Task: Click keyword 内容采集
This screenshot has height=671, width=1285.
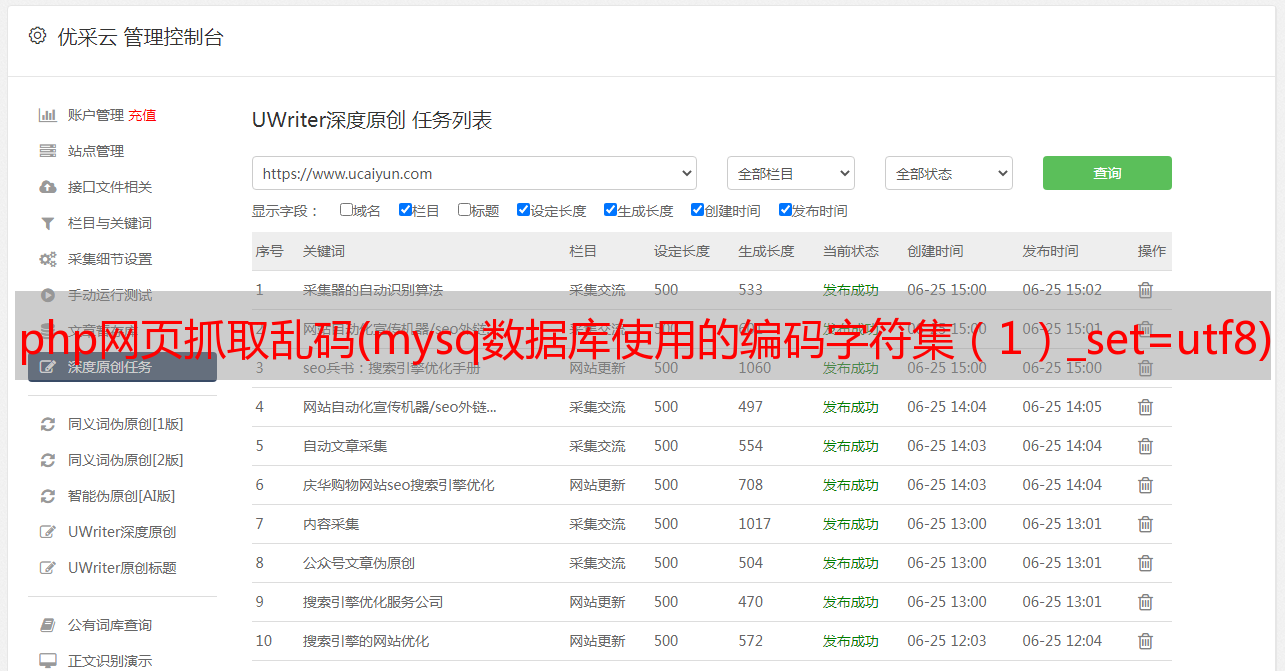Action: (x=331, y=524)
